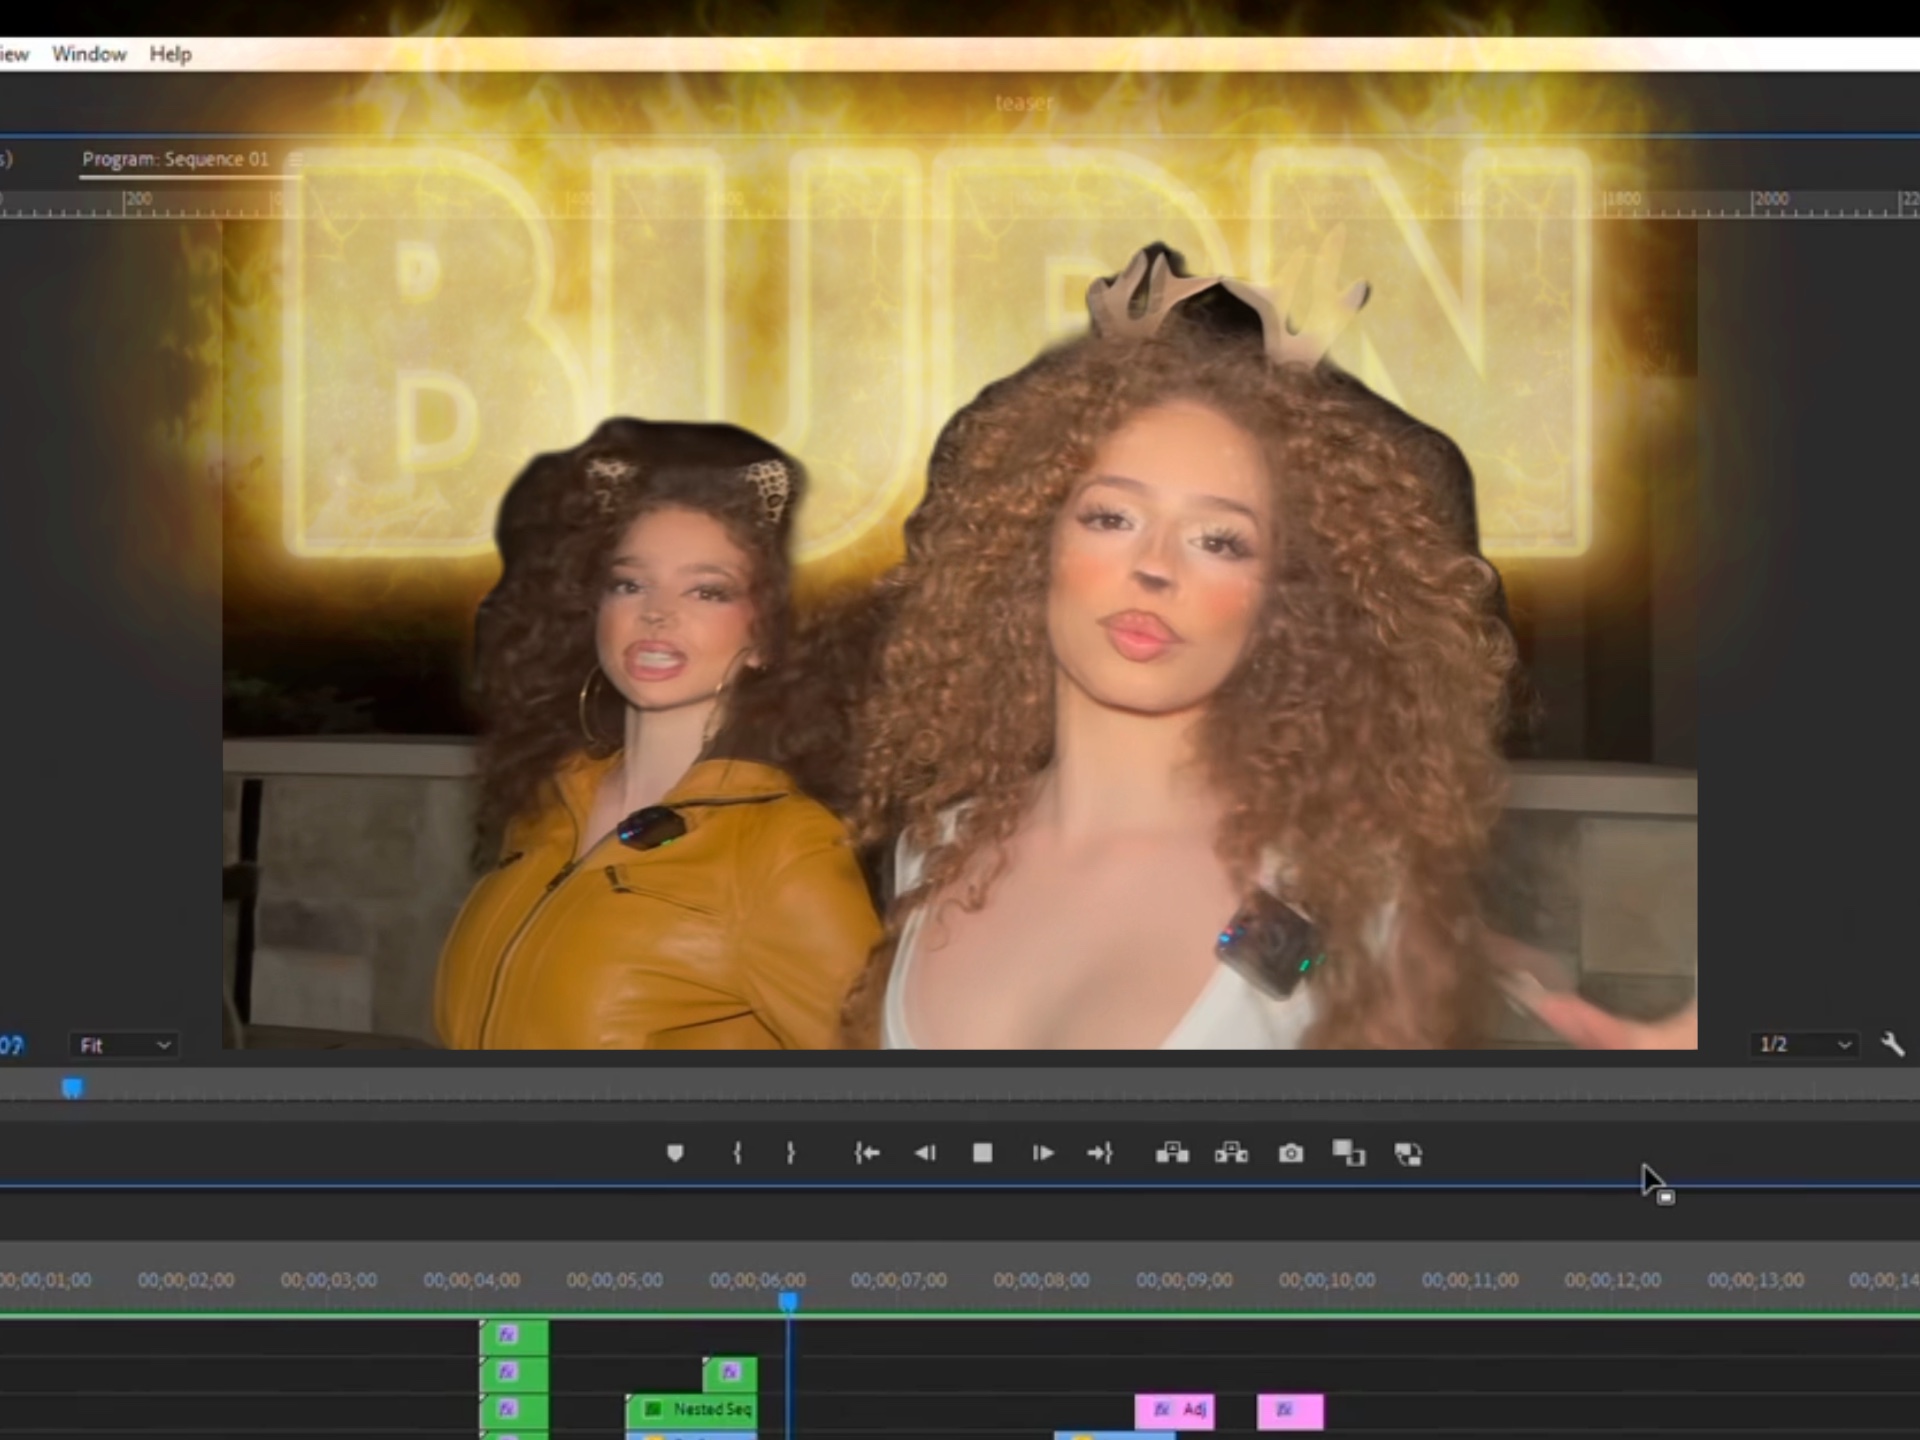The height and width of the screenshot is (1440, 1920).
Task: Toggle the Comparison View button
Action: (1348, 1153)
